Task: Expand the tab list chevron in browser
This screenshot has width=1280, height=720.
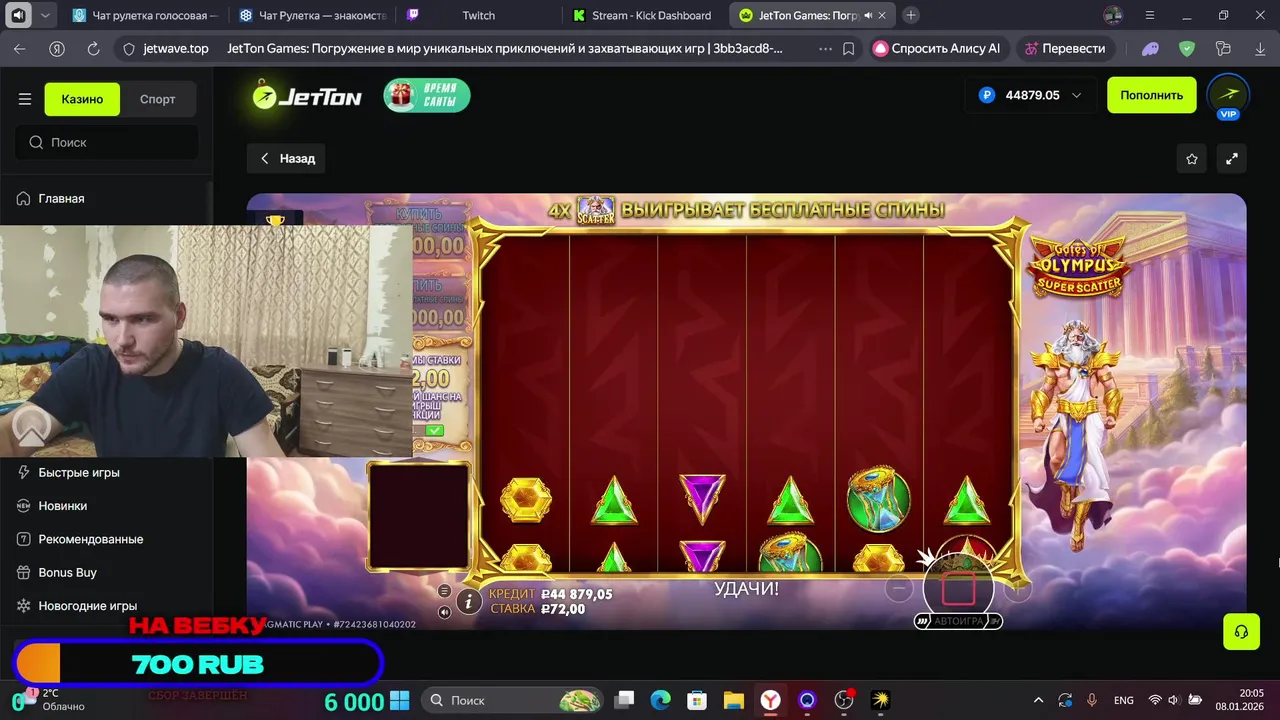Action: (x=47, y=15)
